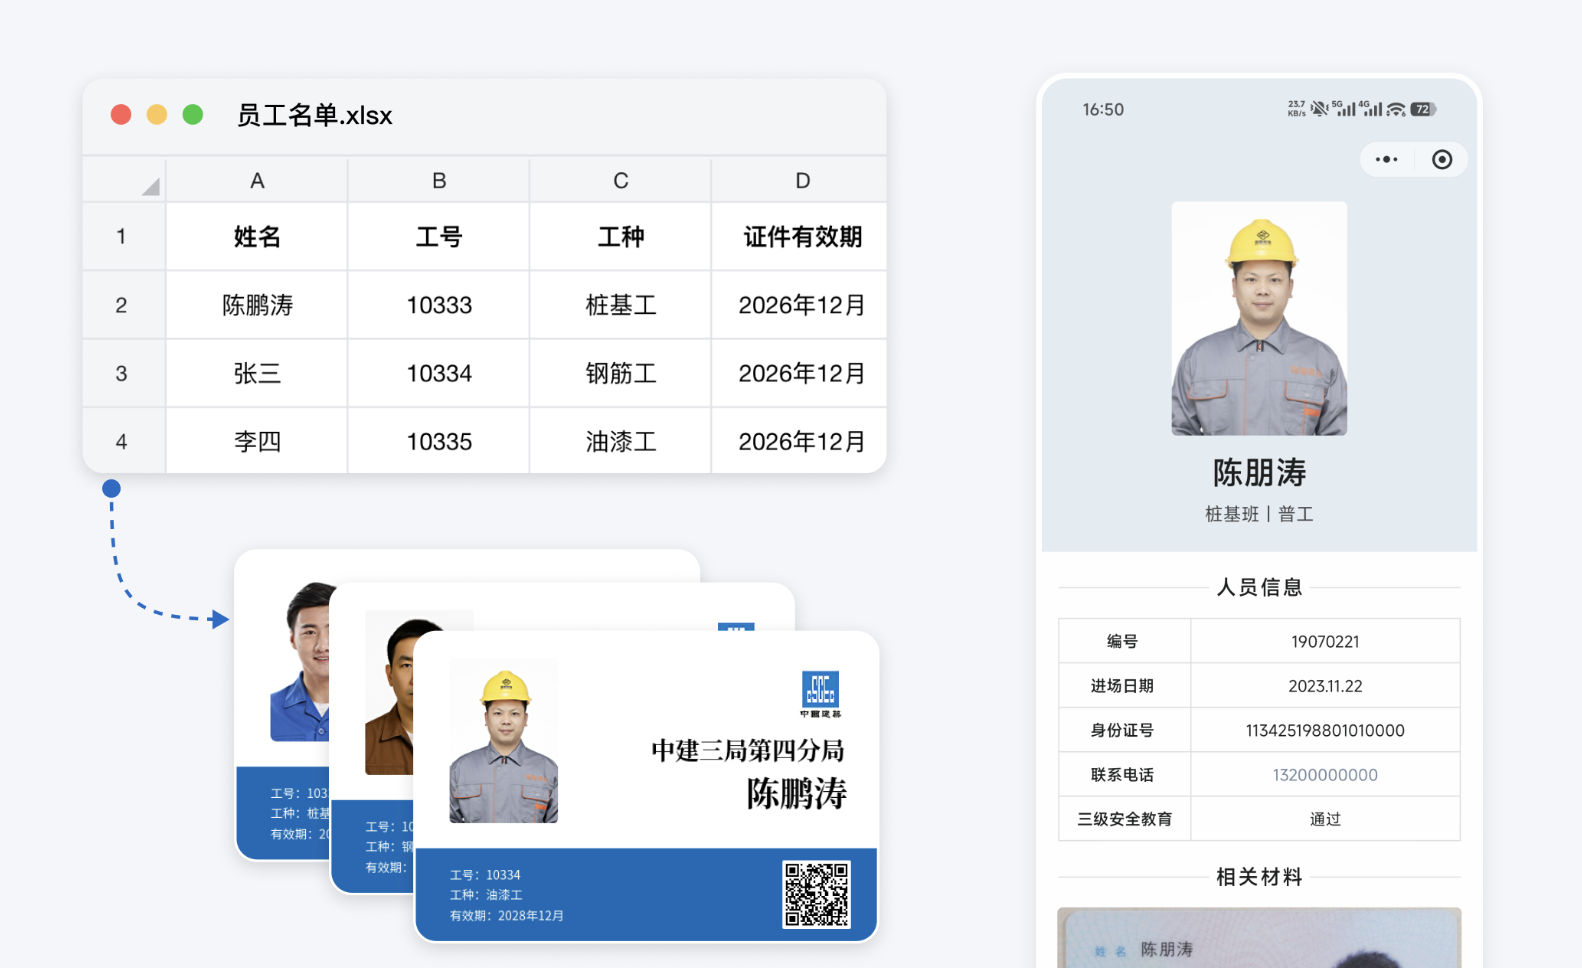This screenshot has height=968, width=1582.
Task: Click the green window button of 员工名单.xlsx
Action: click(193, 114)
